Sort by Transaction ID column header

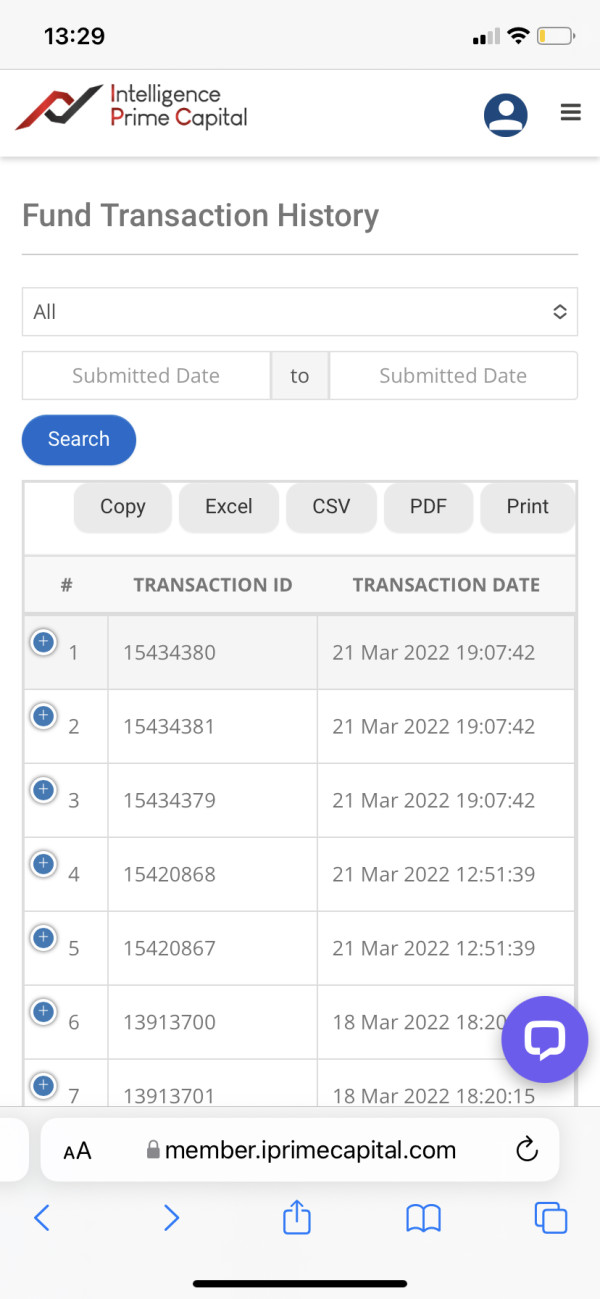click(x=212, y=585)
